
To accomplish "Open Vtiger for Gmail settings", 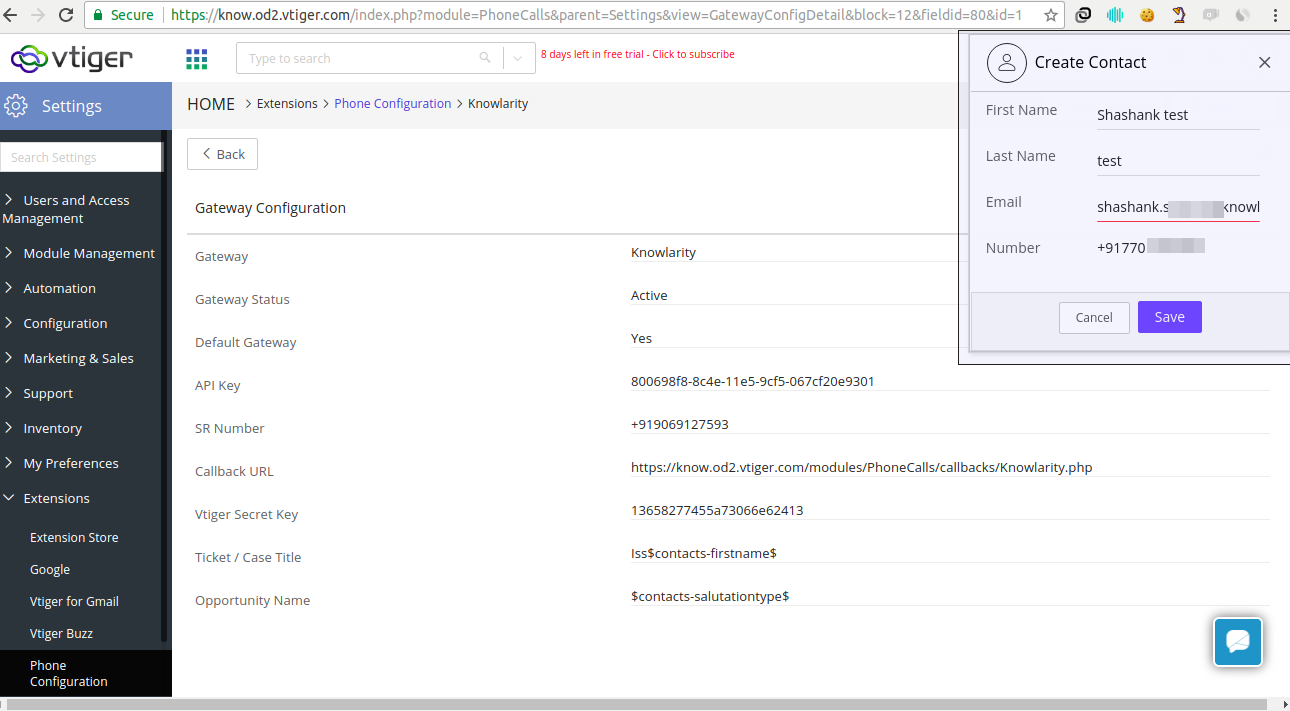I will (x=74, y=601).
